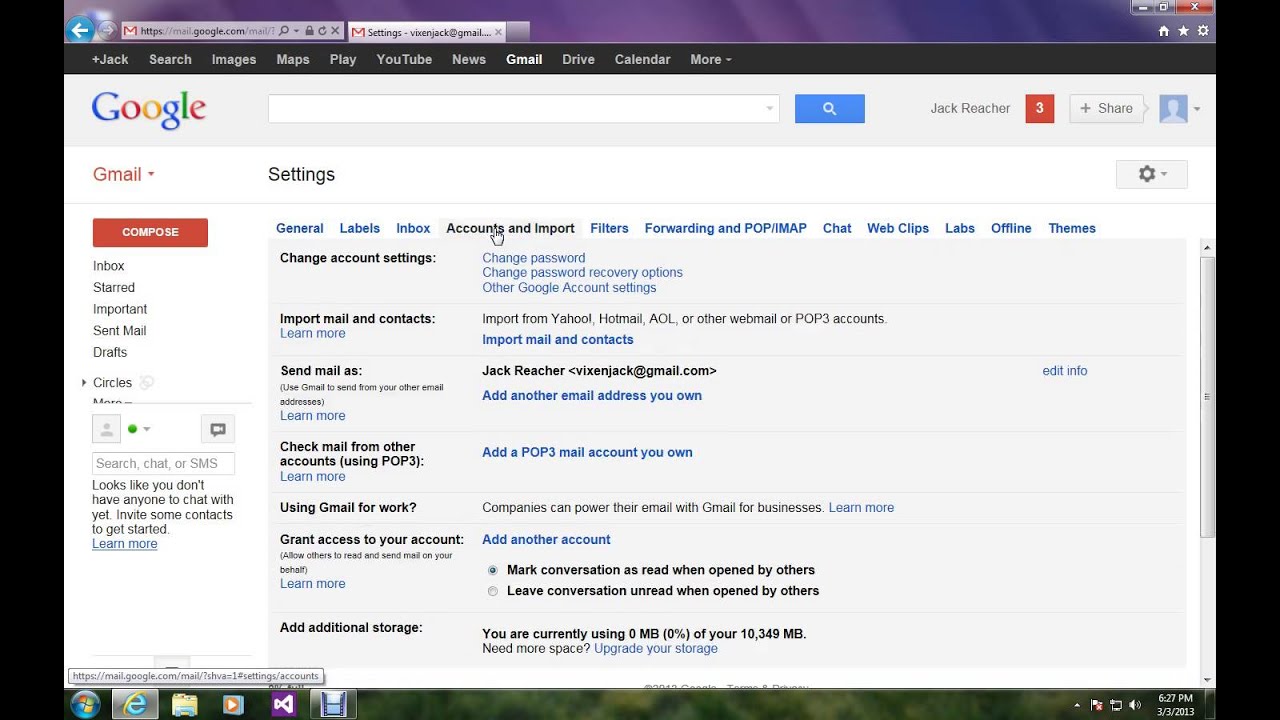This screenshot has width=1280, height=720.
Task: Open the film strip app in taskbar
Action: click(x=334, y=704)
